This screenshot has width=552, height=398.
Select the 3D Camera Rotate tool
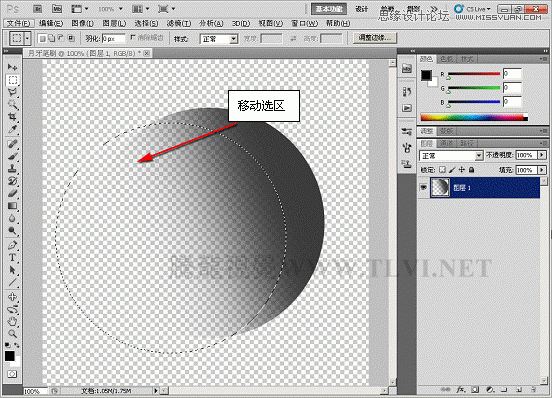click(12, 309)
